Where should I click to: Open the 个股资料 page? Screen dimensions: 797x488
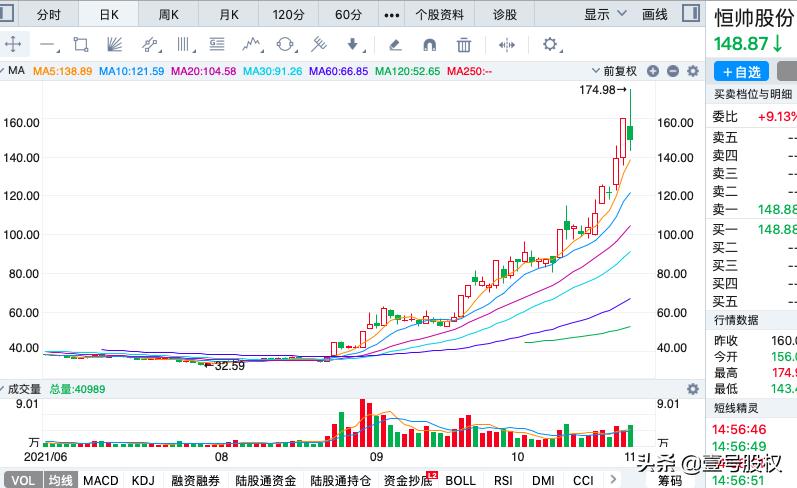439,14
